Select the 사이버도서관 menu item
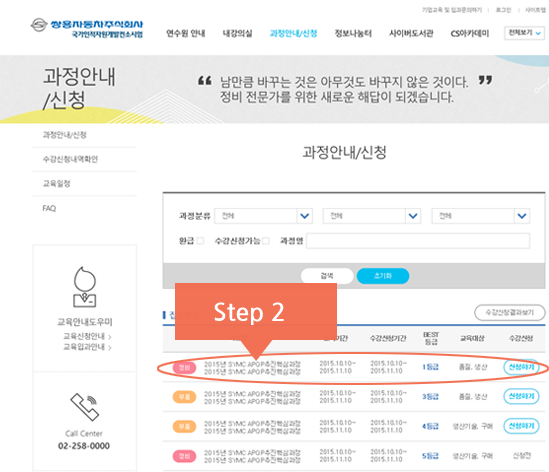Image resolution: width=549 pixels, height=472 pixels. coord(411,33)
